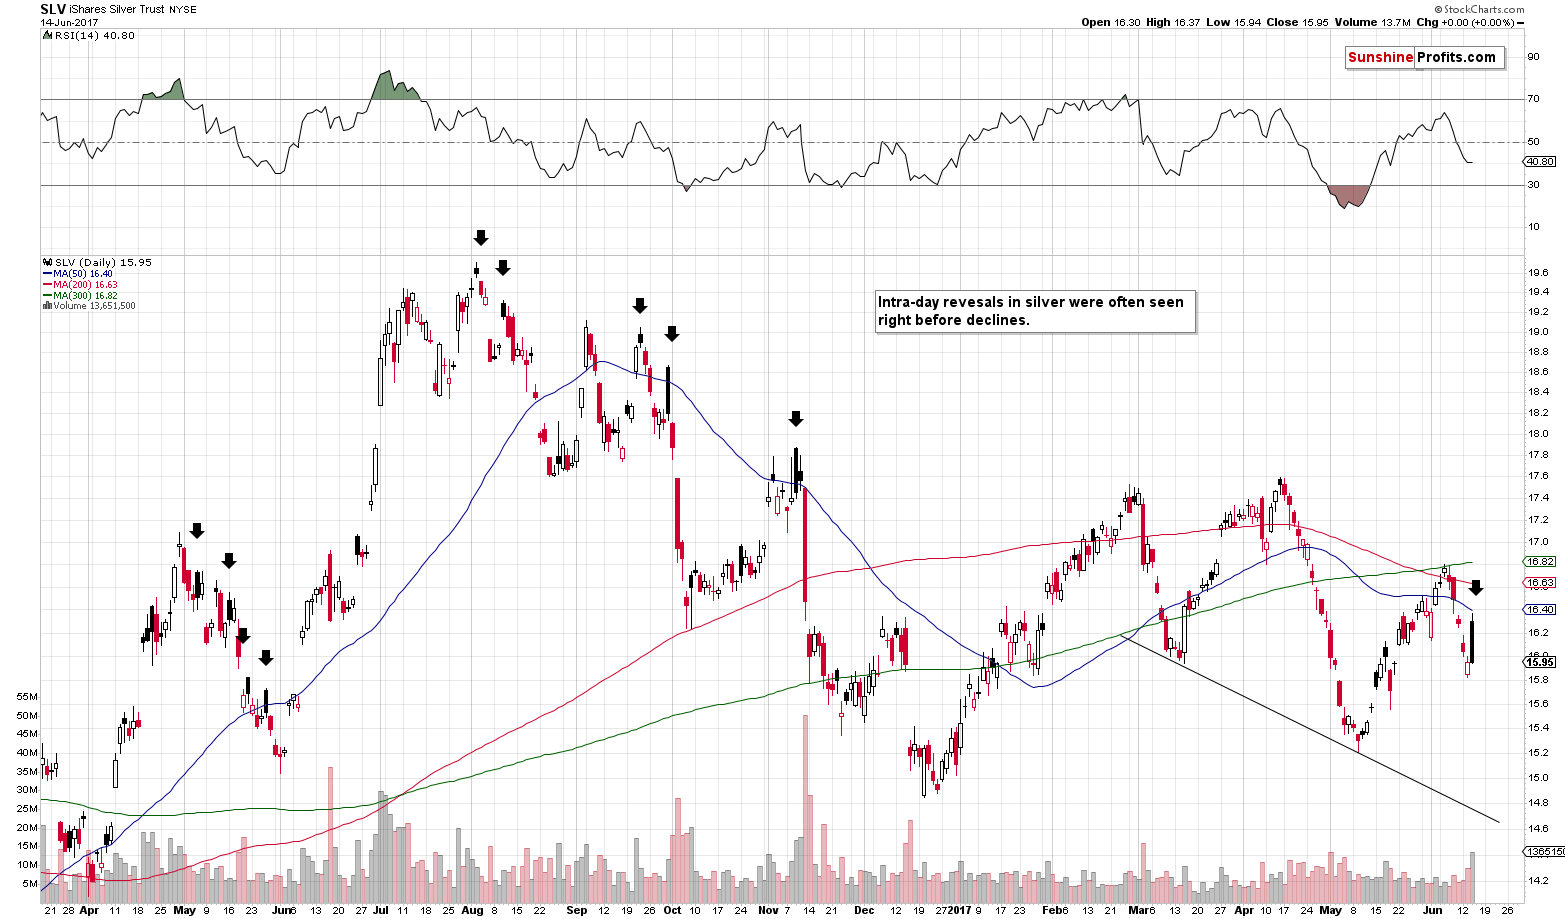Click the 50 midline label on the RSI axis
The image size is (1565, 919).
pyautogui.click(x=1534, y=142)
